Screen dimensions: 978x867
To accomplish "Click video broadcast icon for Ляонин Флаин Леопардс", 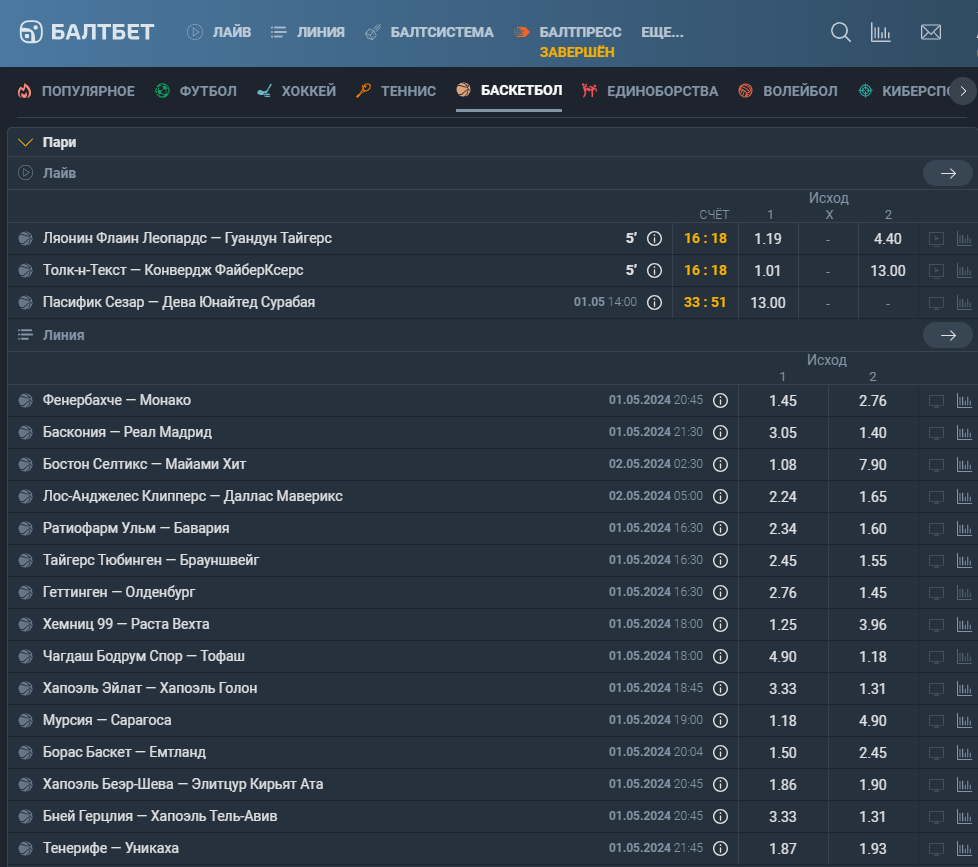I will pyautogui.click(x=936, y=238).
